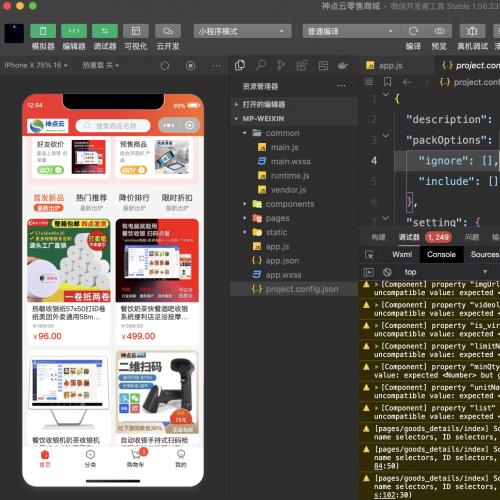Image resolution: width=500 pixels, height=500 pixels.
Task: Open main.js file
Action: point(284,147)
